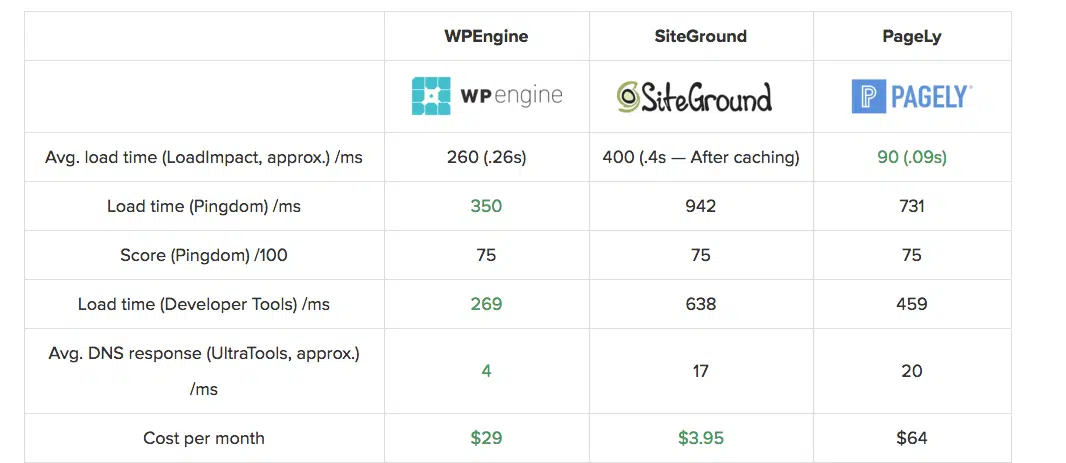
Task: Click the PageLy logo image
Action: tap(911, 96)
